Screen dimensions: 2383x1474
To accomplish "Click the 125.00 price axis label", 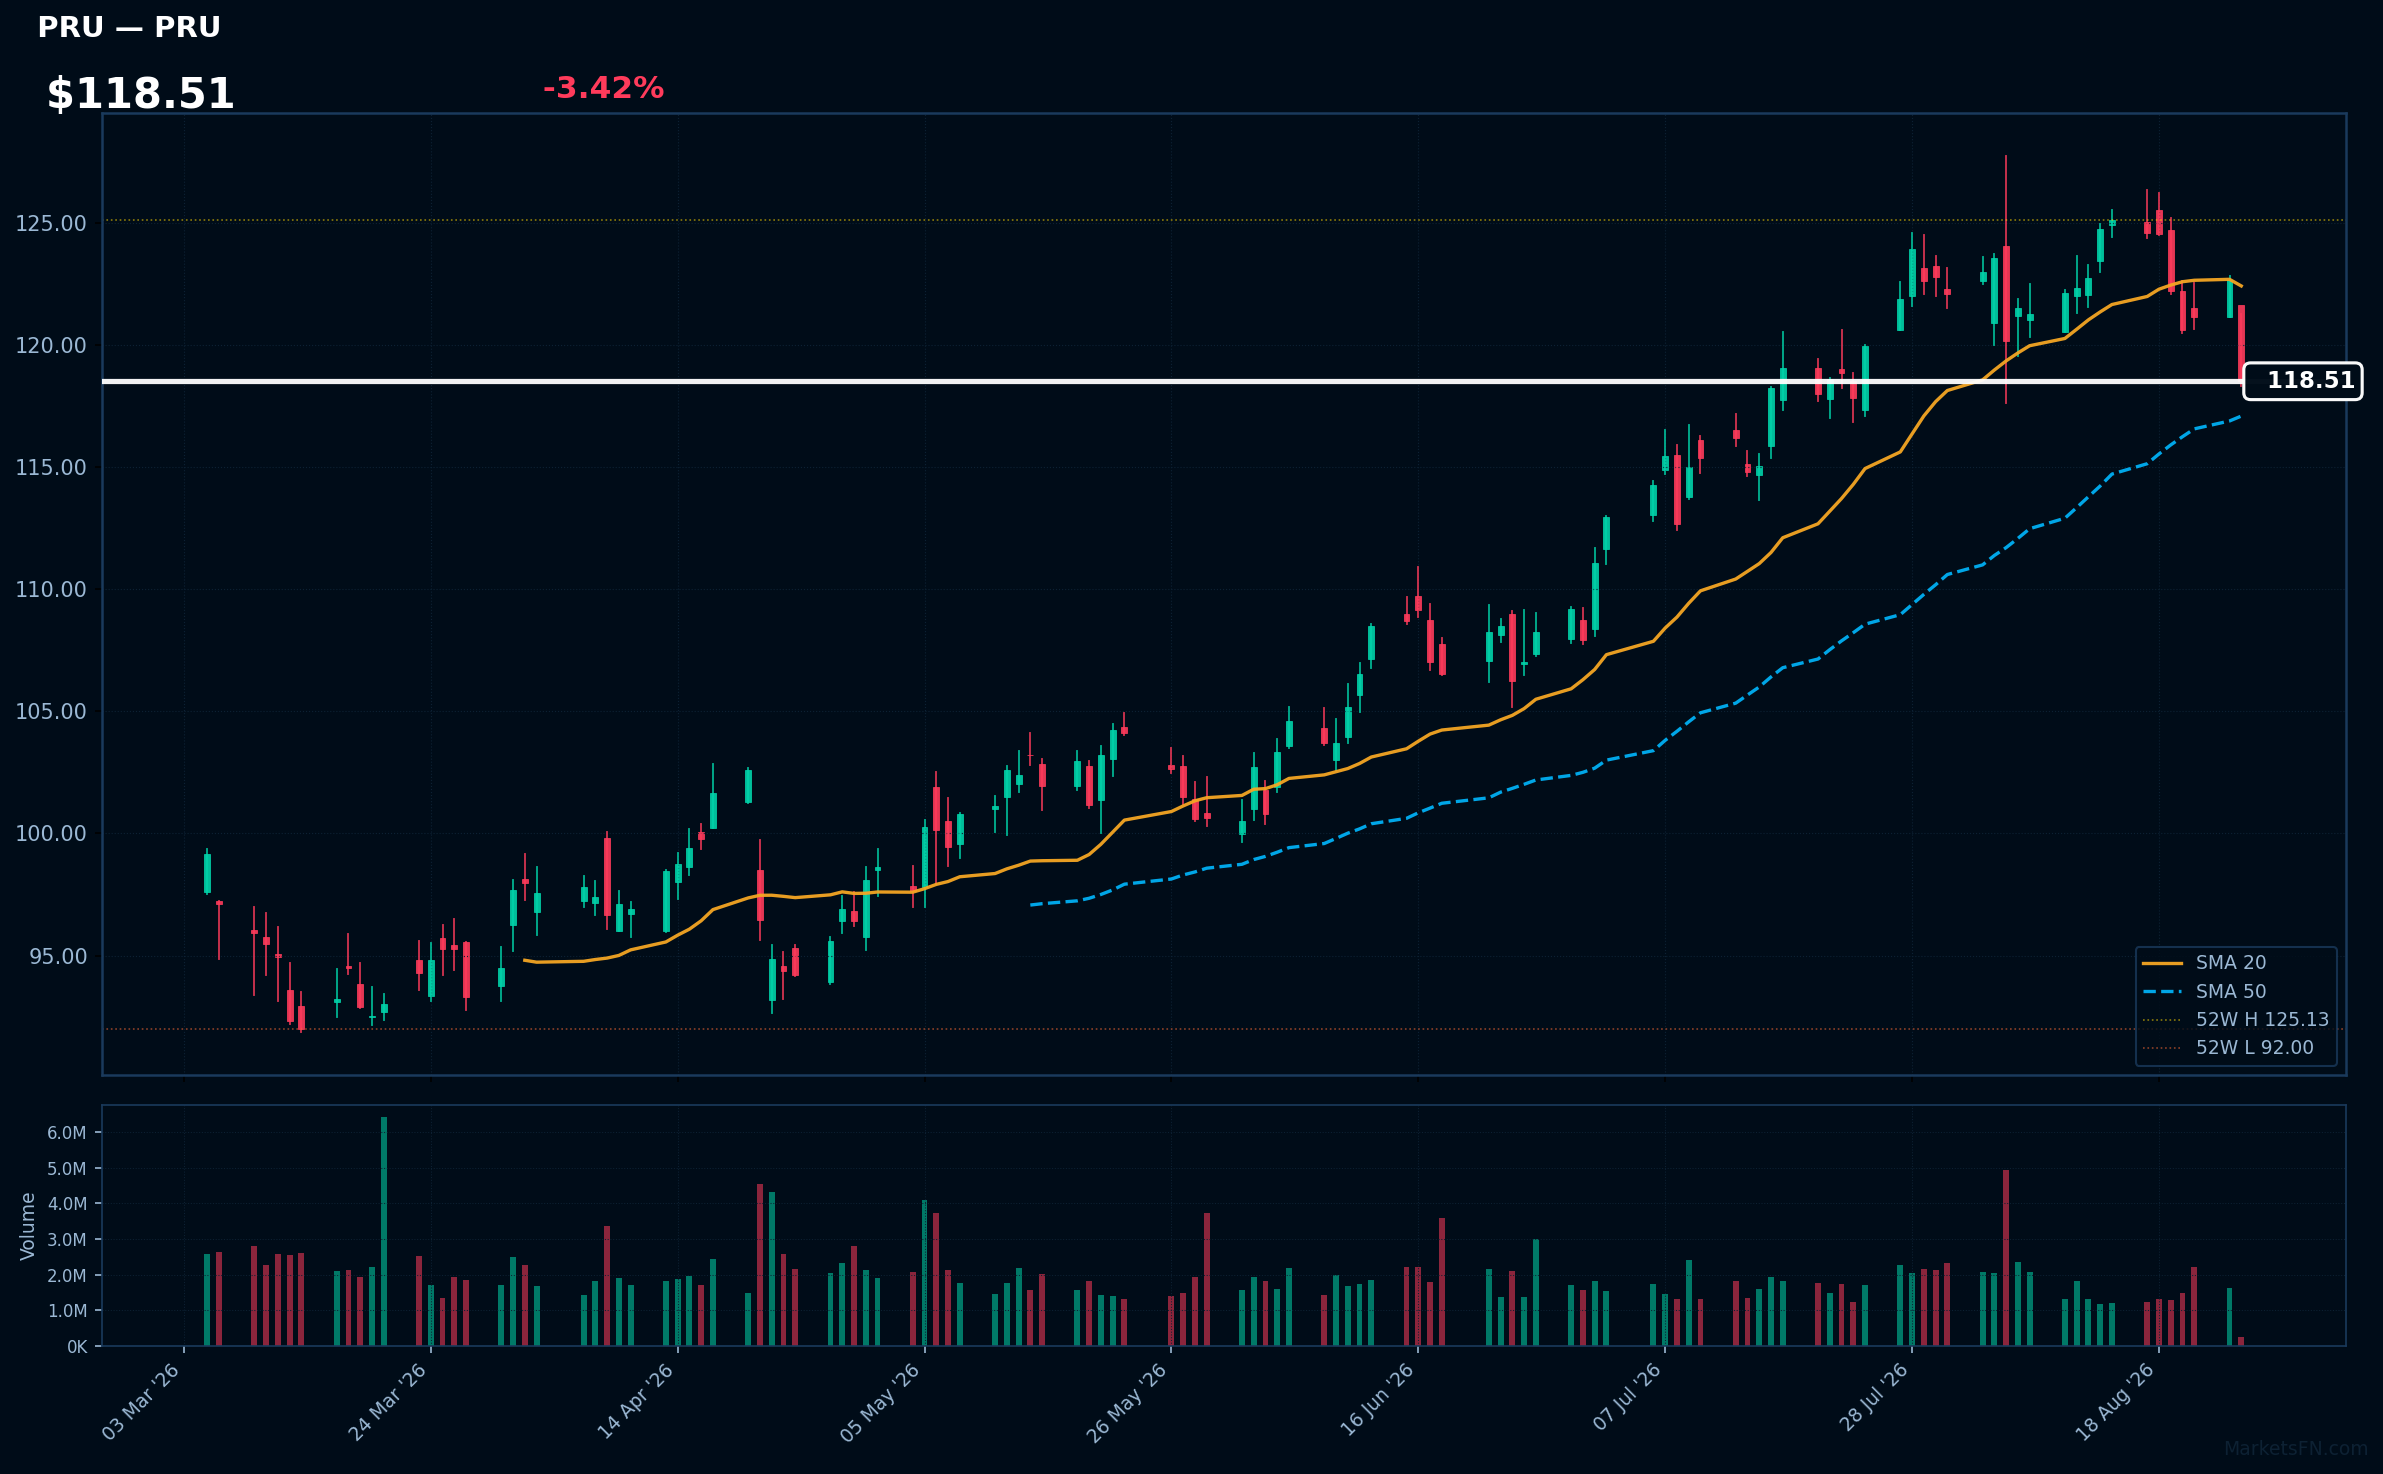I will (51, 223).
